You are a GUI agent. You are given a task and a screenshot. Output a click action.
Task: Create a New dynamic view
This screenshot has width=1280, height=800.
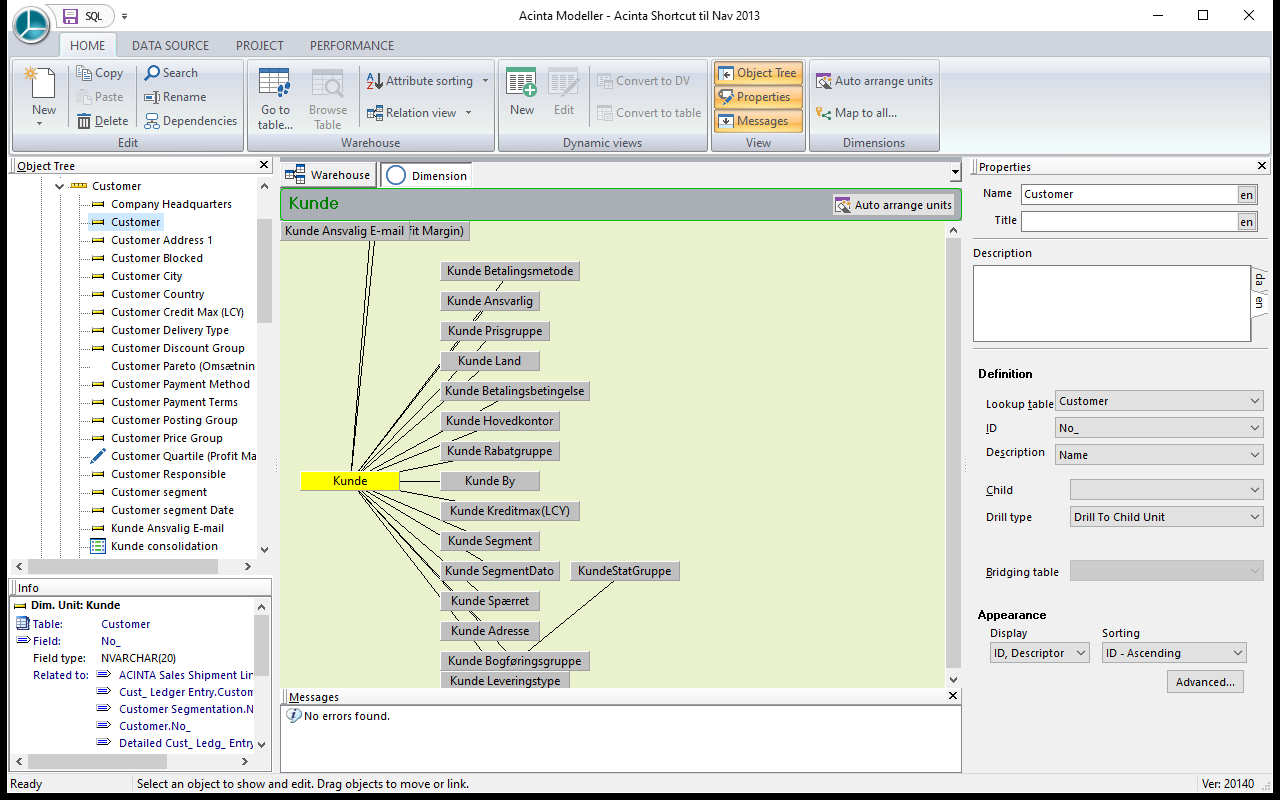coord(522,92)
